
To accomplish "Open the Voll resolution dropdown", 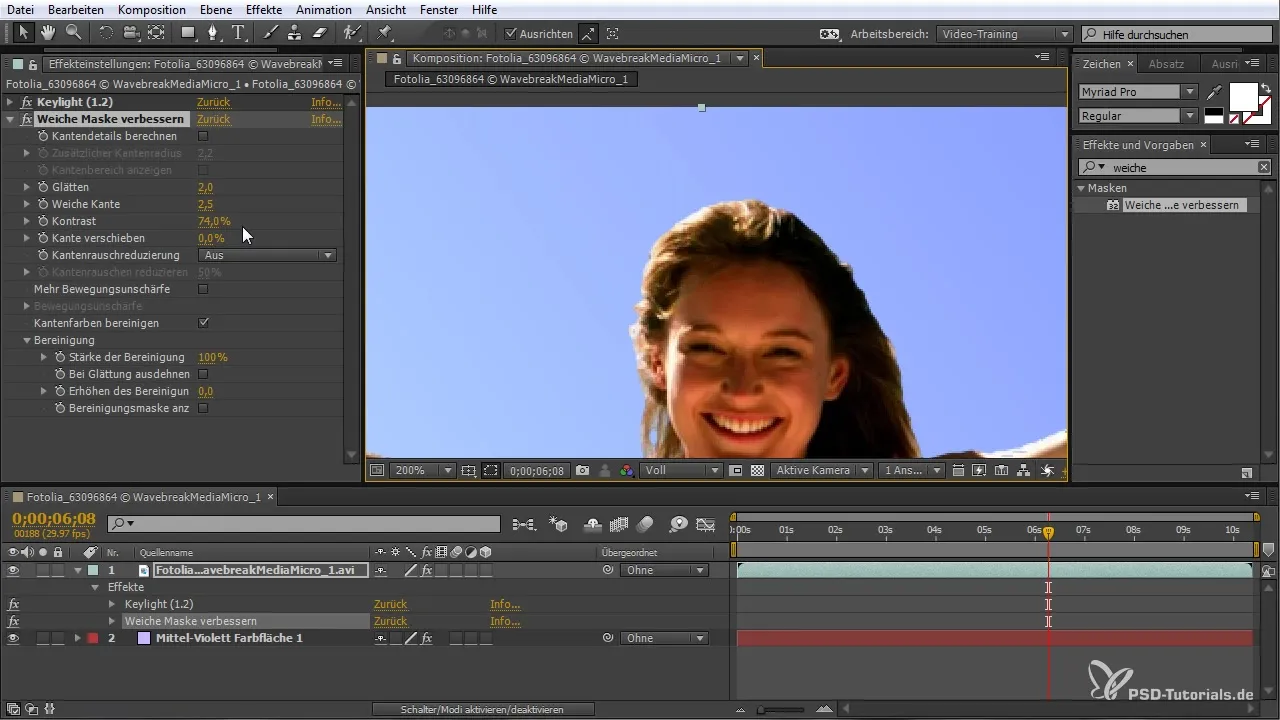I will 682,470.
